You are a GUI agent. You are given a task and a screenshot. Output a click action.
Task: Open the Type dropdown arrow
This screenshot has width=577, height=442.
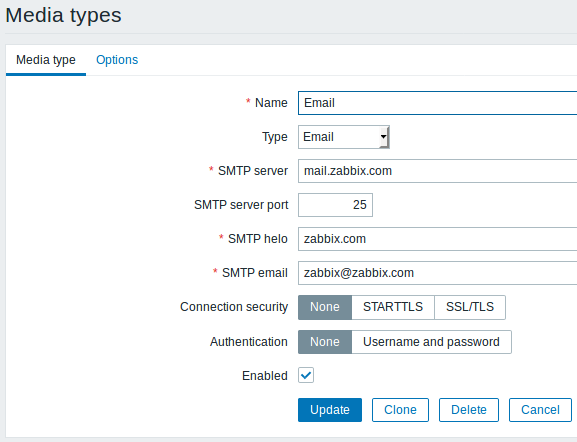click(x=383, y=137)
